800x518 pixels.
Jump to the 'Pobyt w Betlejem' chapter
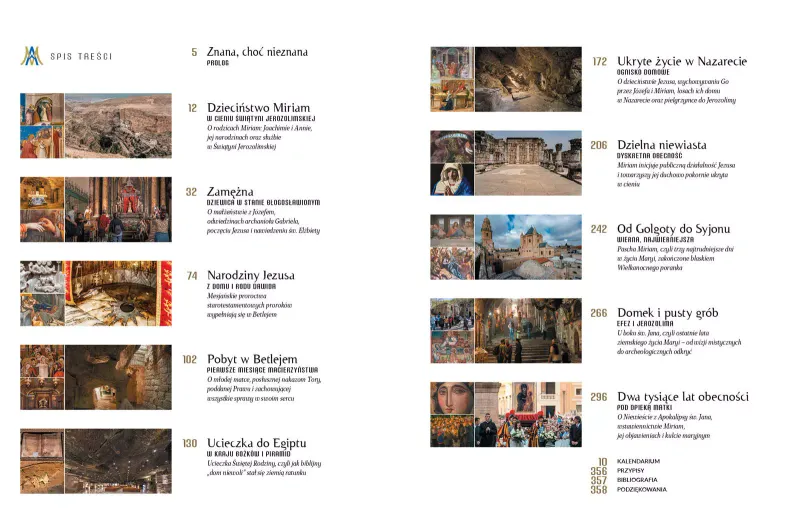coord(252,358)
